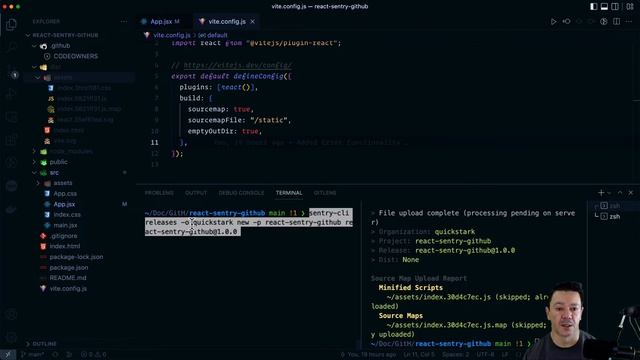Open package-lock.json in explorer
This screenshot has width=640, height=360.
[76, 257]
